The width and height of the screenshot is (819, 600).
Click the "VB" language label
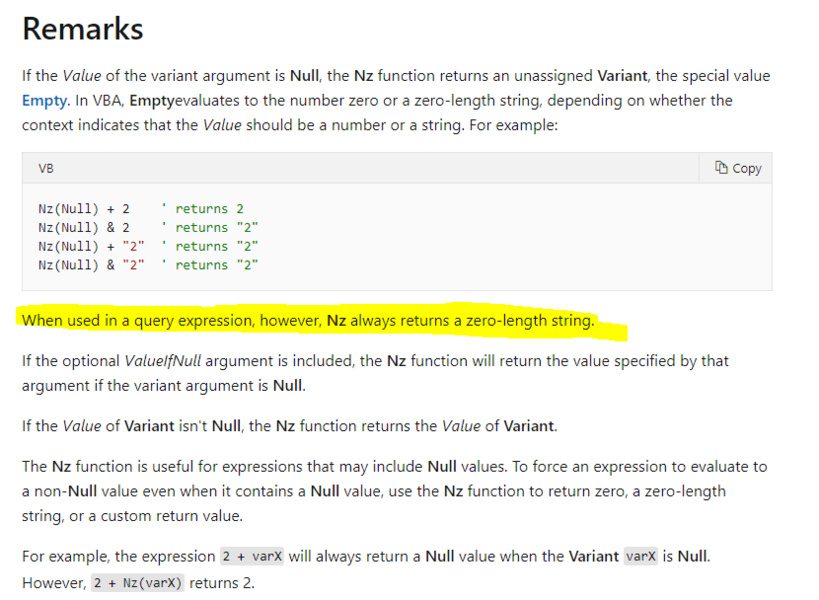click(46, 168)
